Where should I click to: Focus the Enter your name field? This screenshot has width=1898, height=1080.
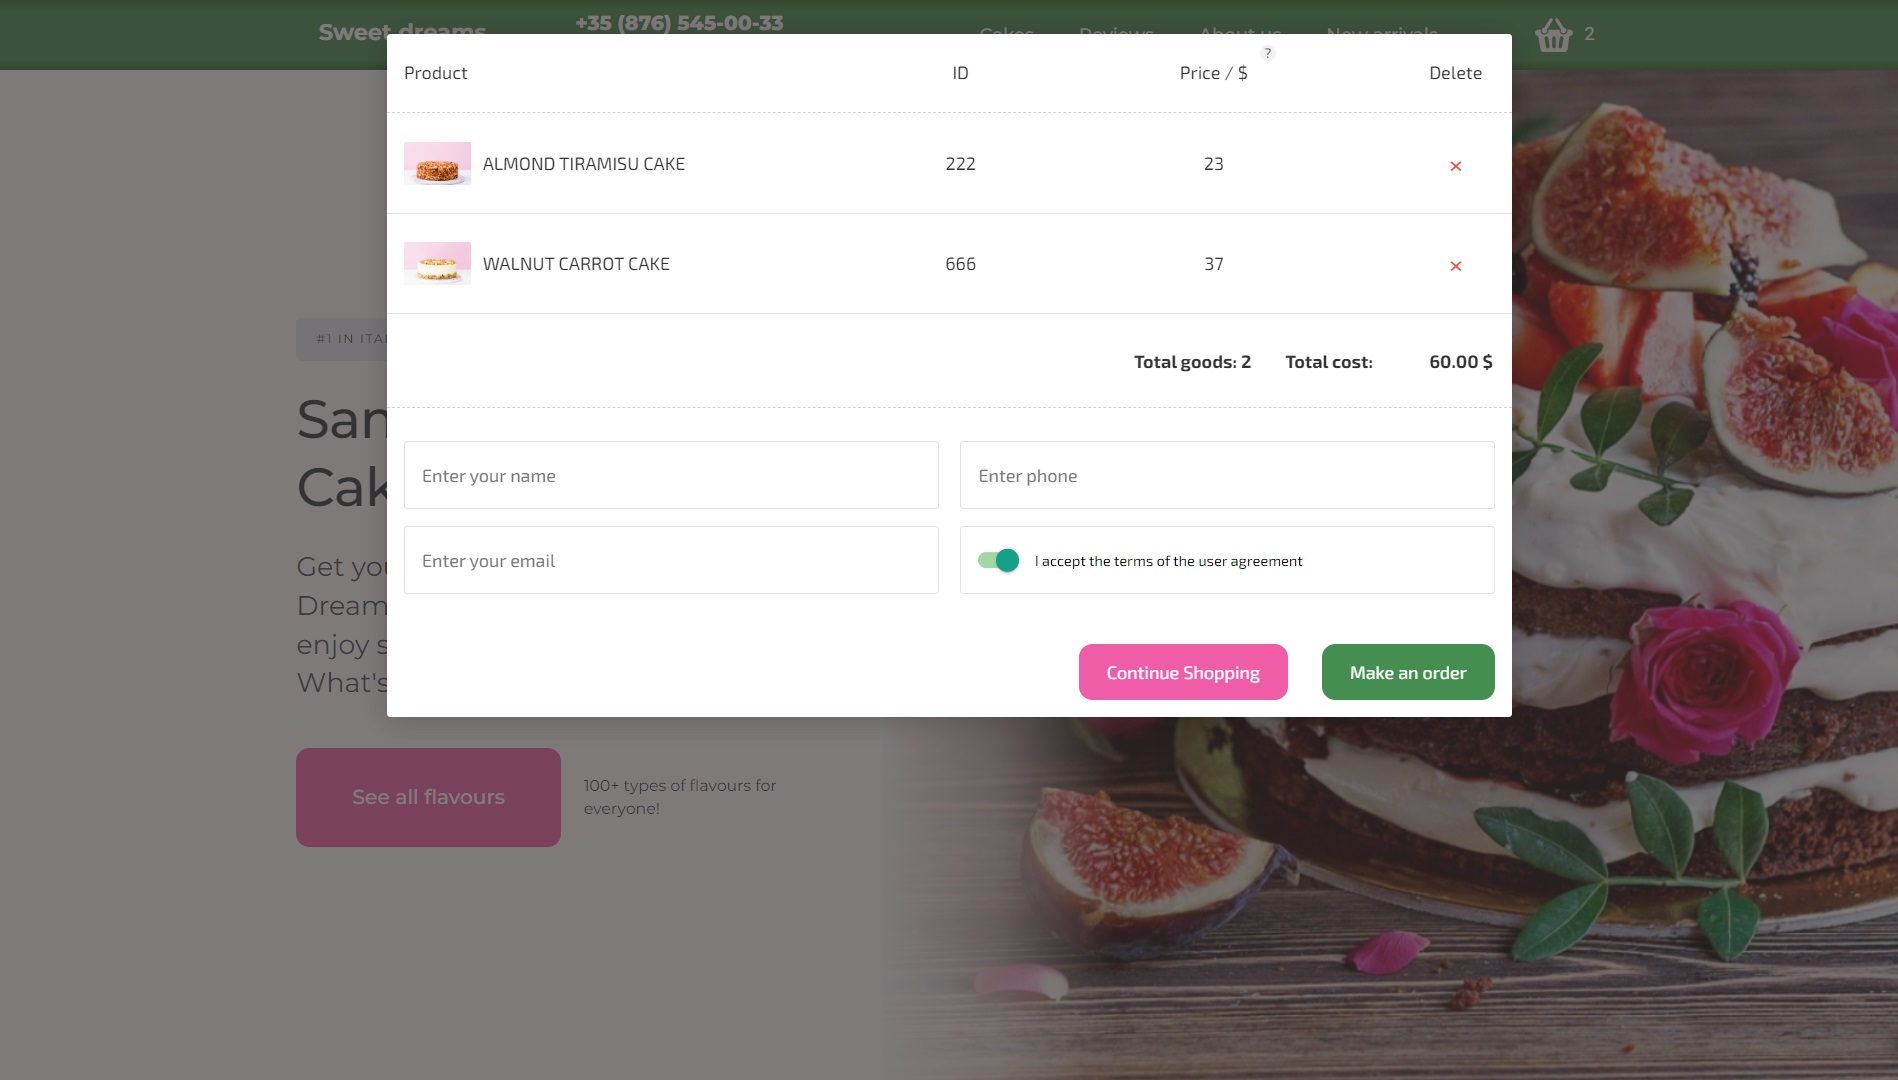point(670,475)
